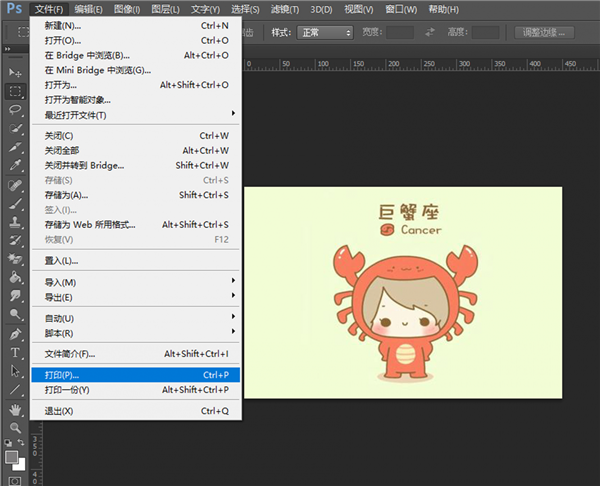This screenshot has width=600, height=486.
Task: Select the Lasso tool
Action: (16, 110)
